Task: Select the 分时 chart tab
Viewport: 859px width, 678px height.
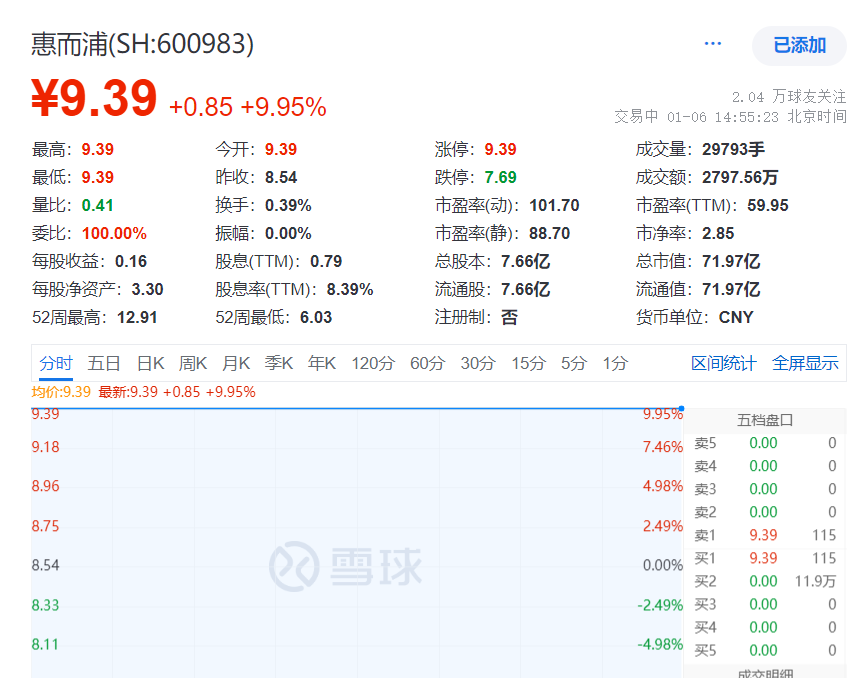Action: coord(55,363)
